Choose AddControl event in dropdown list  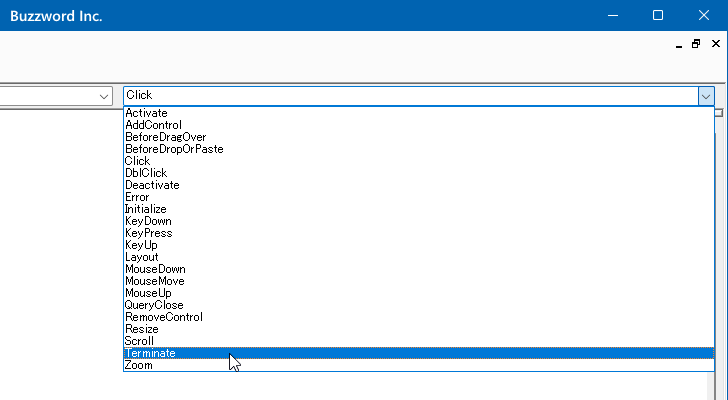(x=419, y=125)
